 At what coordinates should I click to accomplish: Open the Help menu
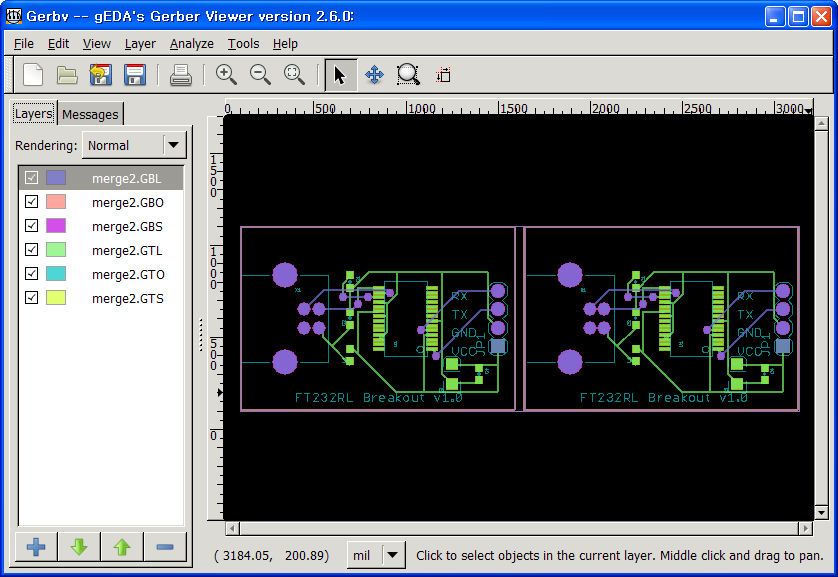pyautogui.click(x=285, y=44)
